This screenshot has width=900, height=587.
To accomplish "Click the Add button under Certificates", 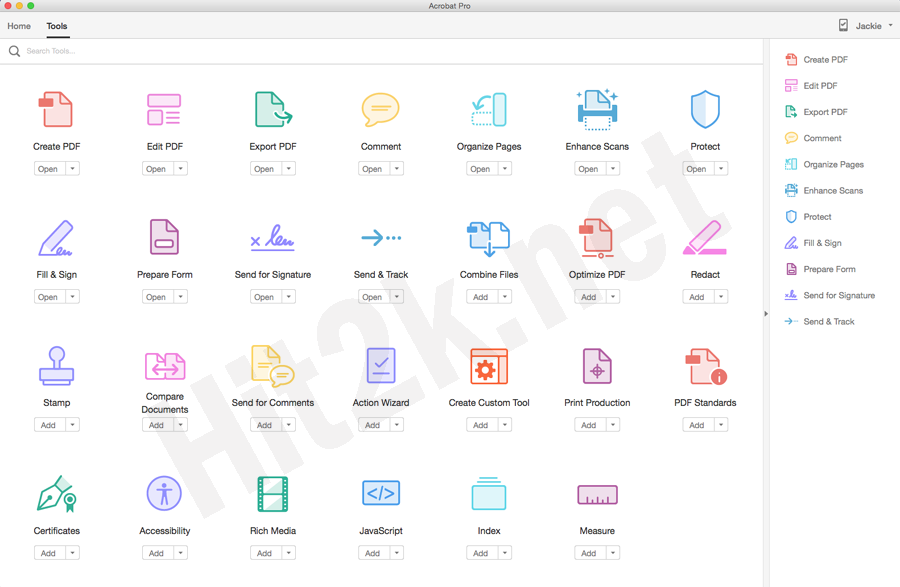I will tap(48, 553).
